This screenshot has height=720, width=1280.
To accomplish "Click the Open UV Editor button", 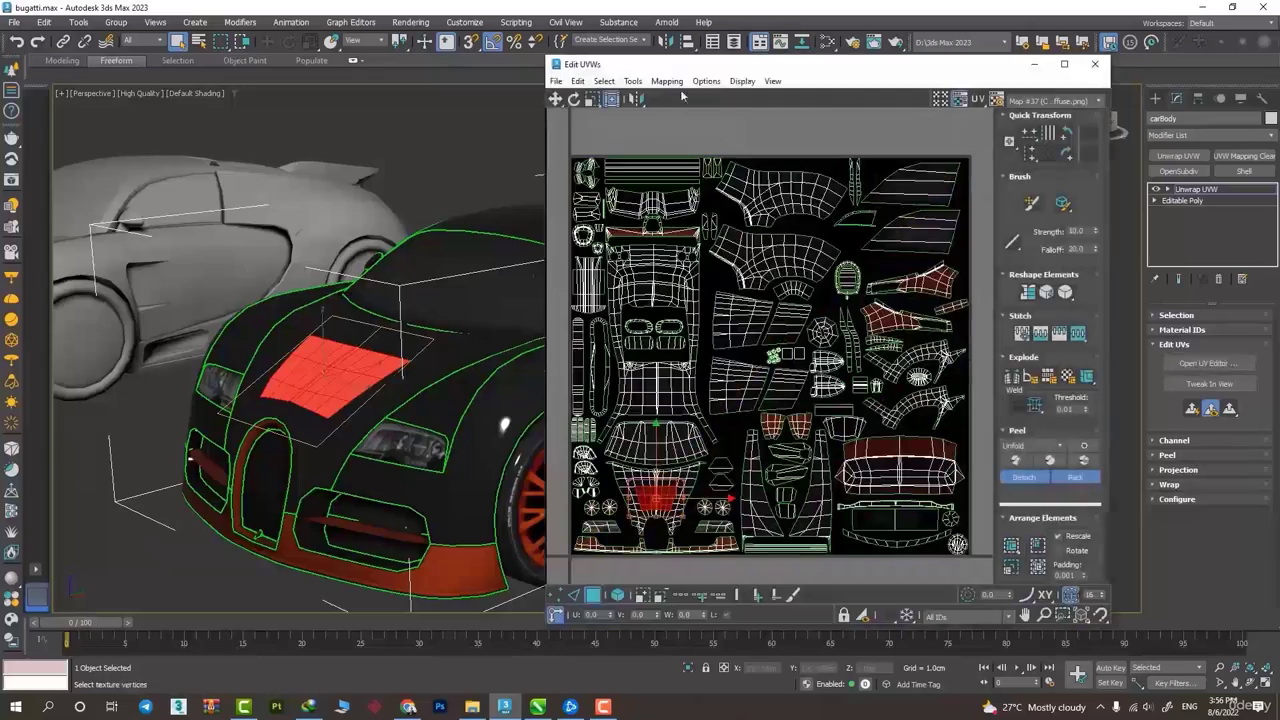I will (x=1209, y=364).
